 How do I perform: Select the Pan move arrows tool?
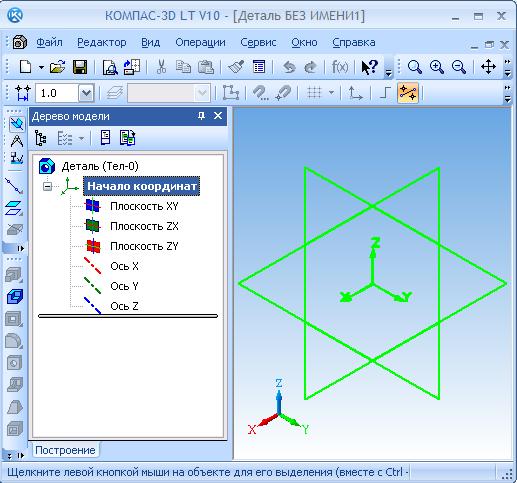click(x=488, y=67)
